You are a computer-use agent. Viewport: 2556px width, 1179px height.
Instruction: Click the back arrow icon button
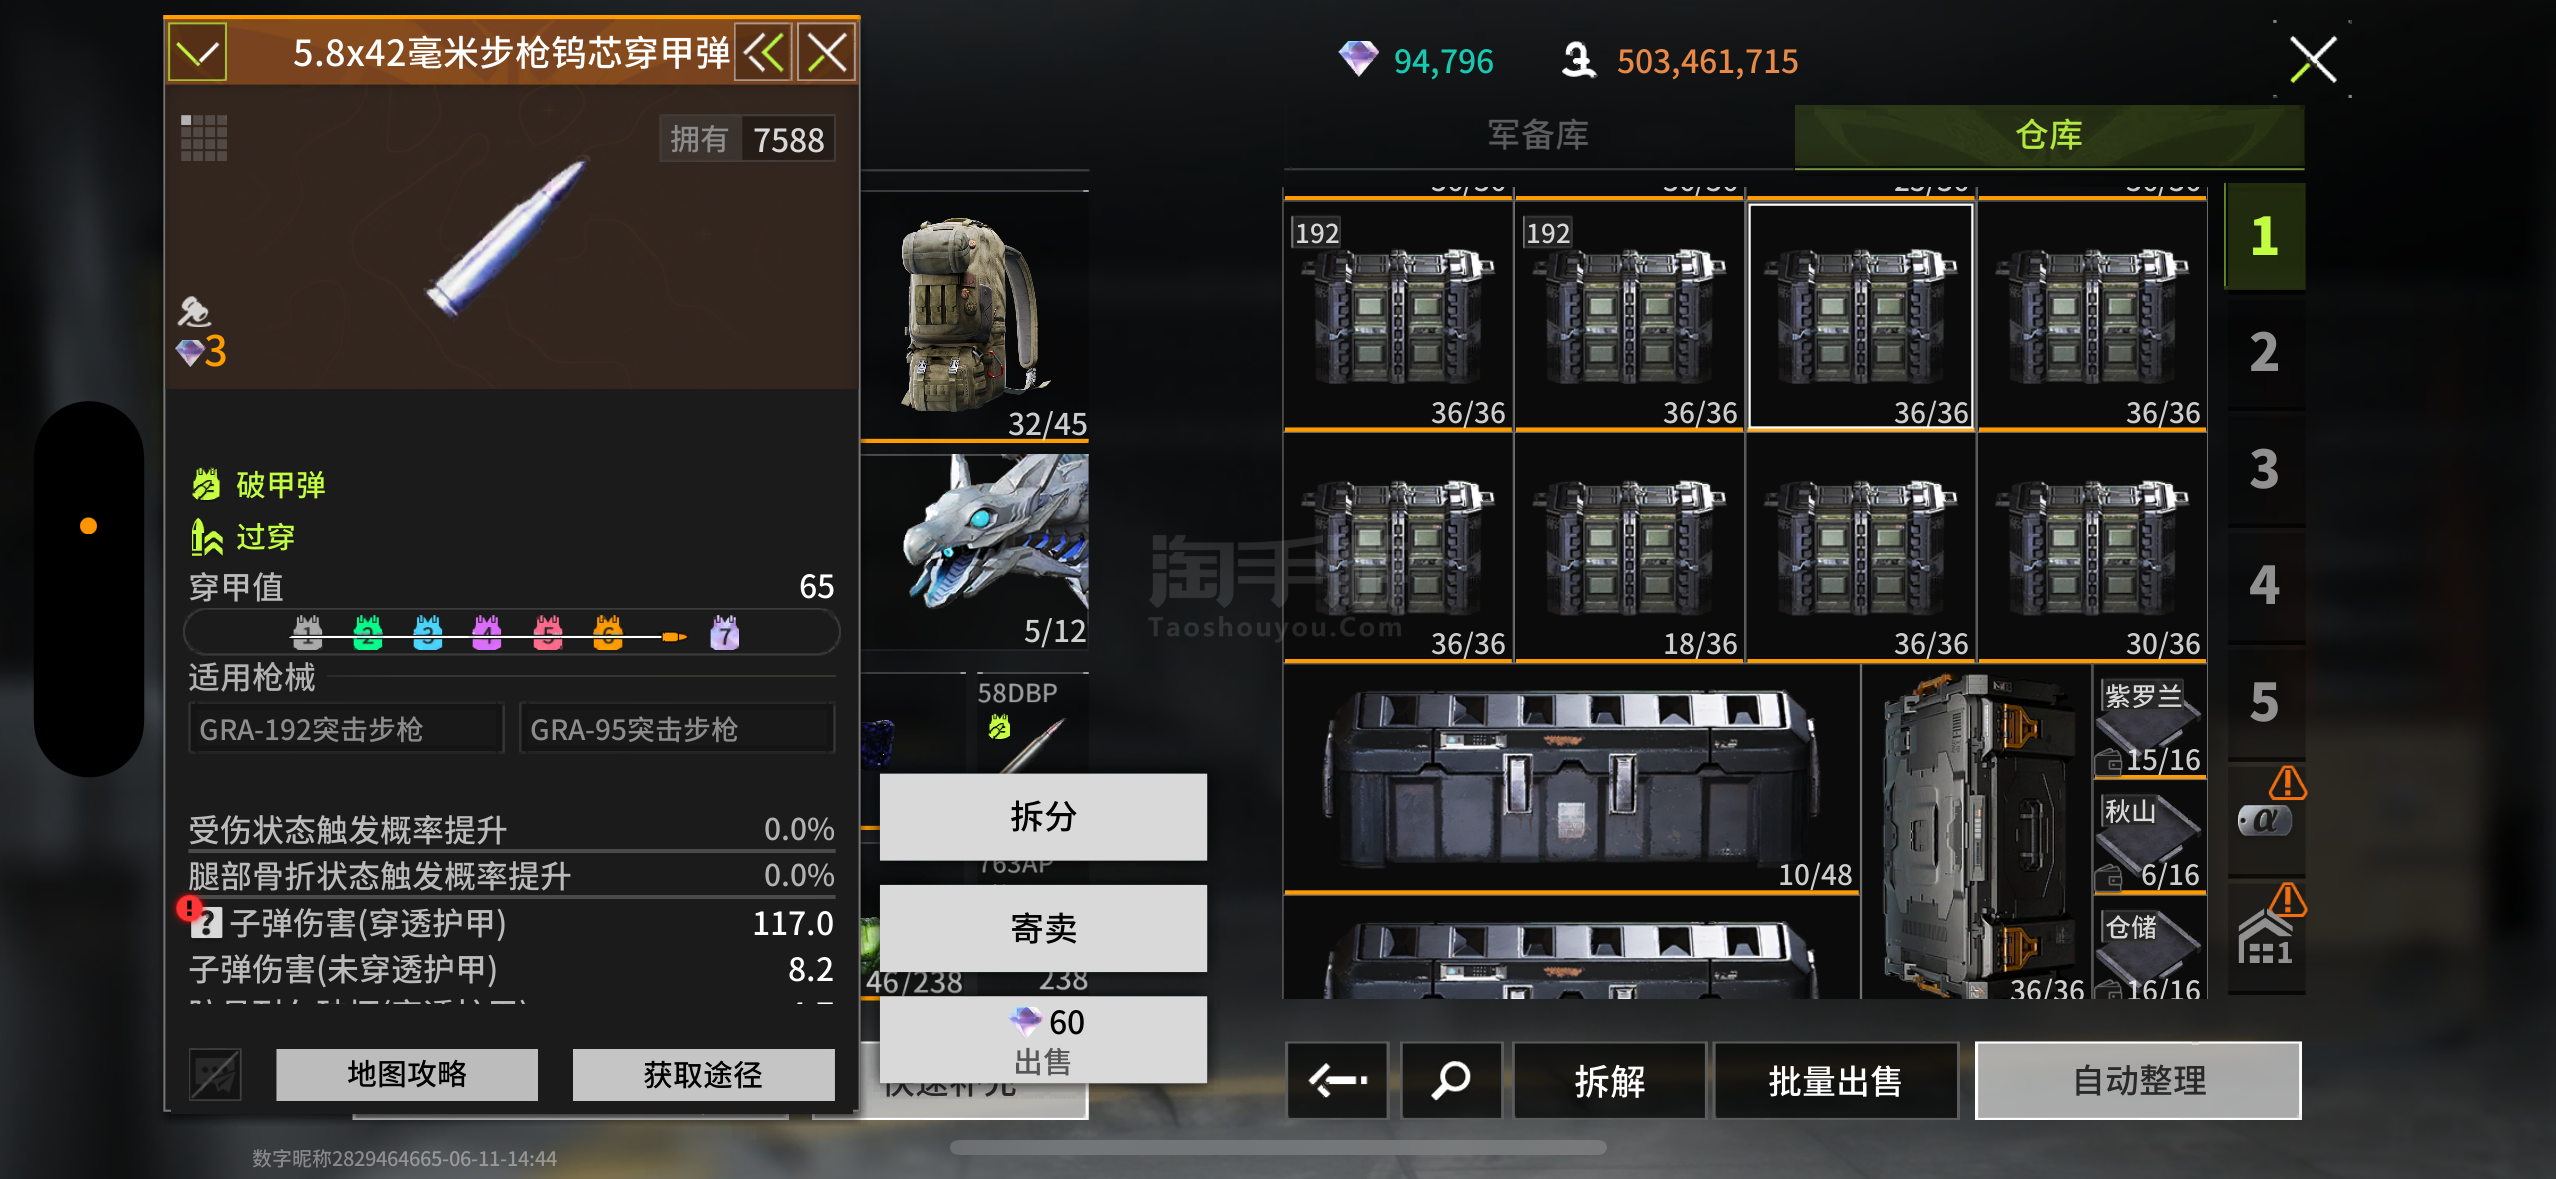click(1337, 1080)
